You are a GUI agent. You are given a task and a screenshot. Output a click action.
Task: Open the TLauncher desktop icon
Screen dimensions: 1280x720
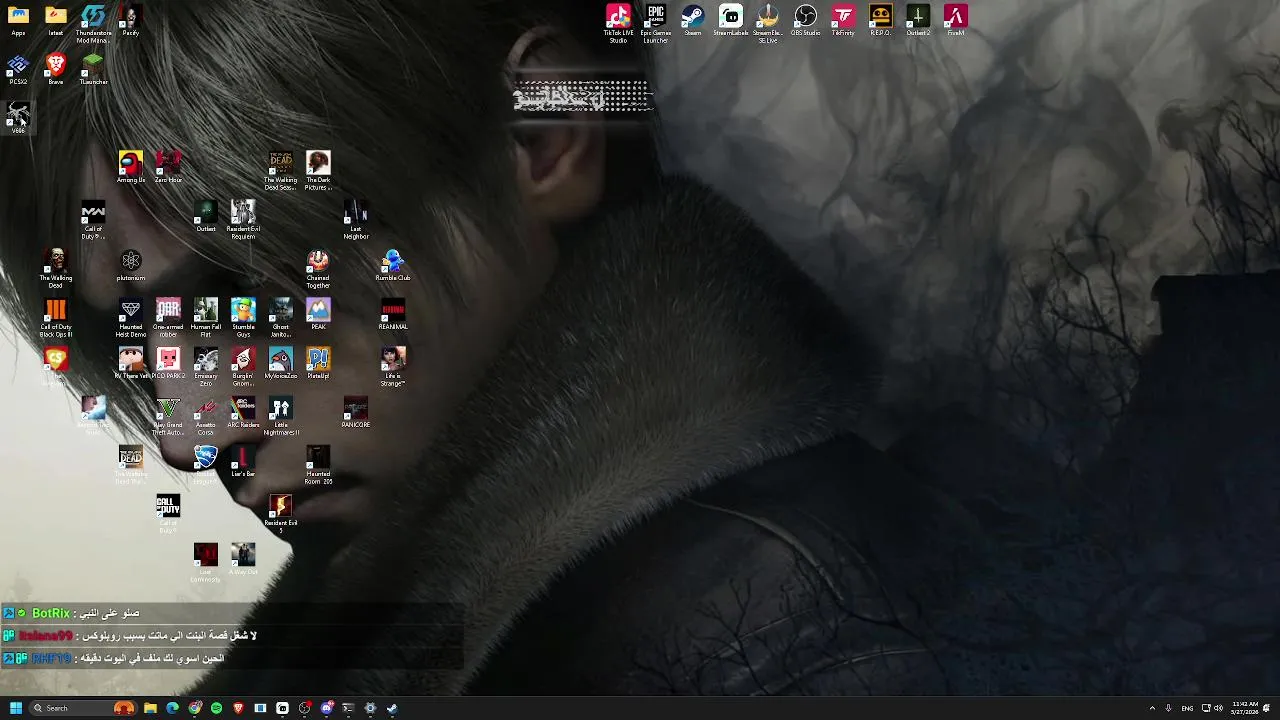point(93,69)
